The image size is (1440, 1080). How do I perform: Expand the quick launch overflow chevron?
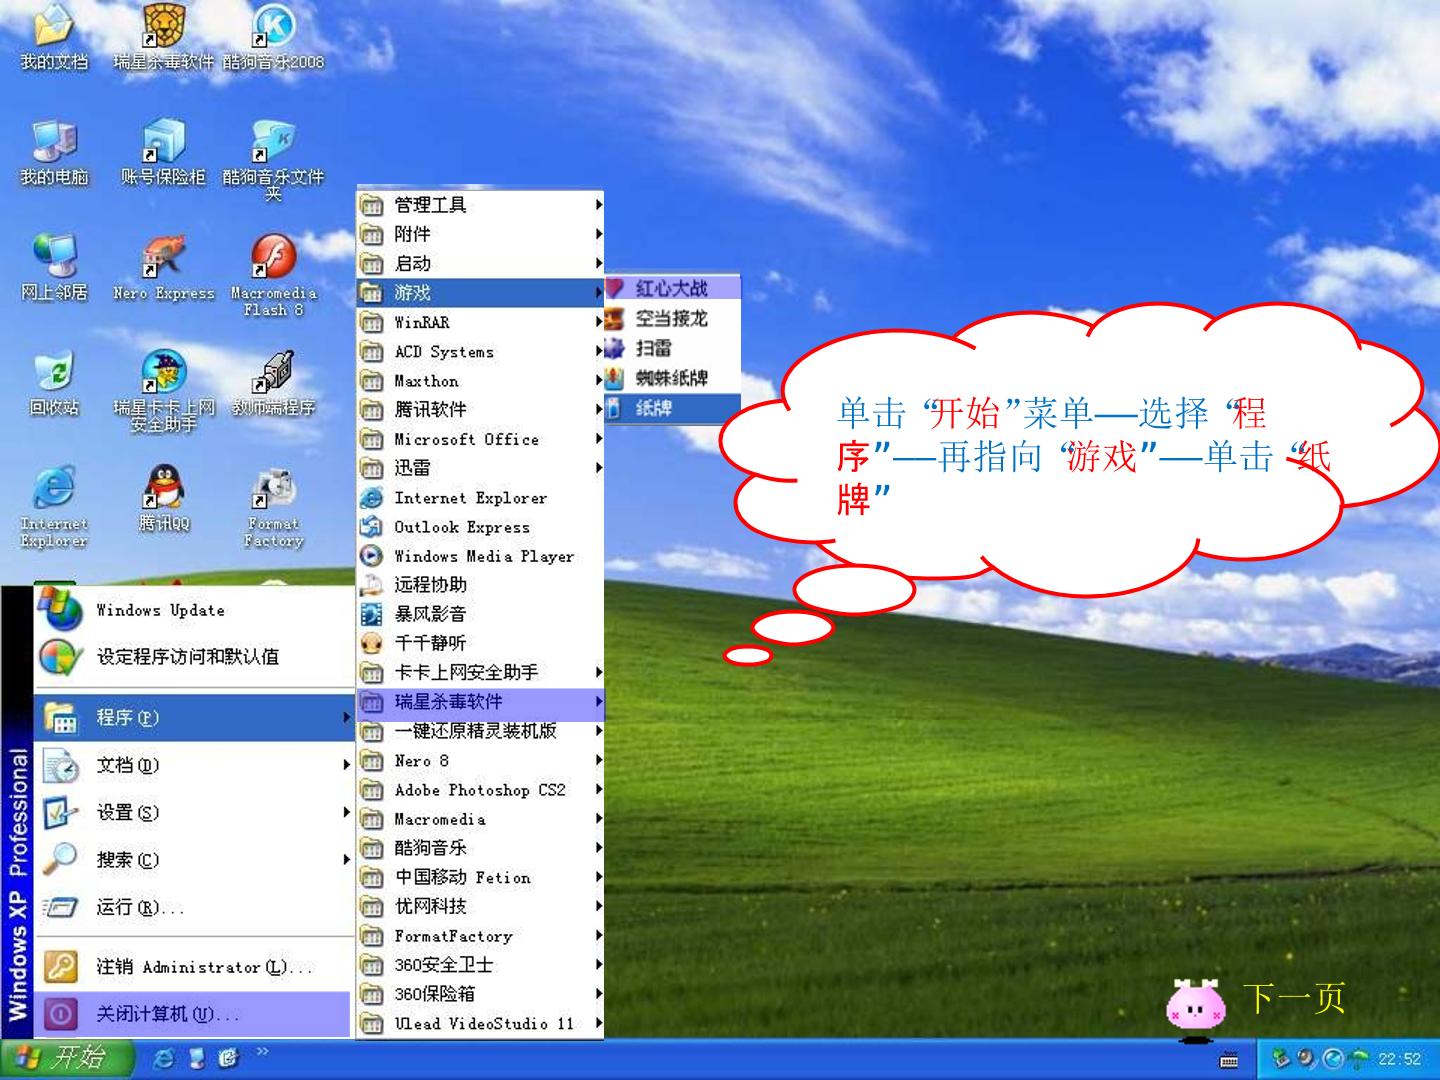coord(263,1052)
